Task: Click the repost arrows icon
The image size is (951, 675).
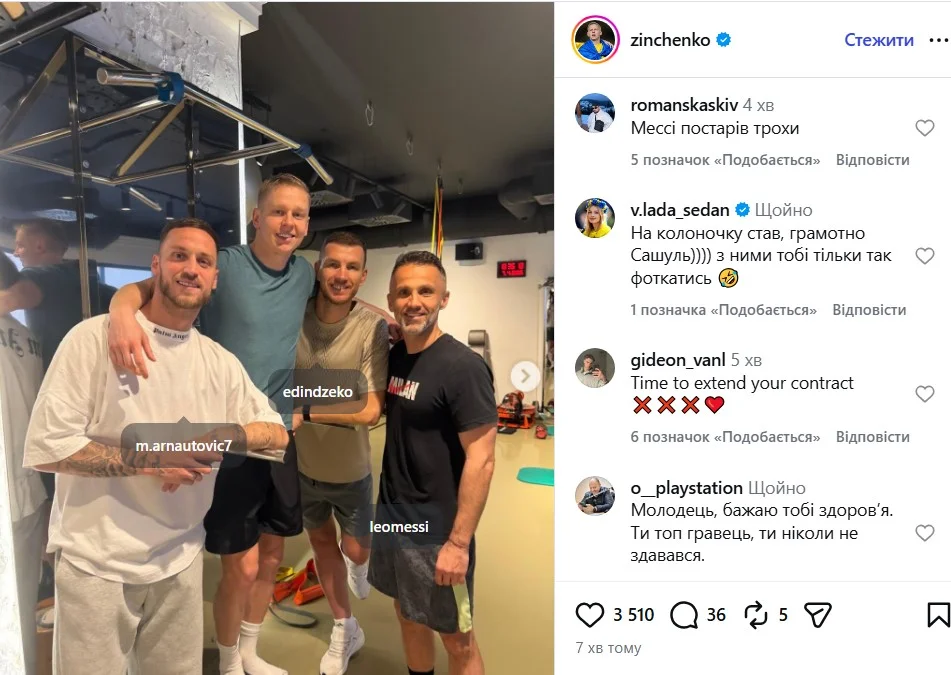Action: (x=756, y=615)
